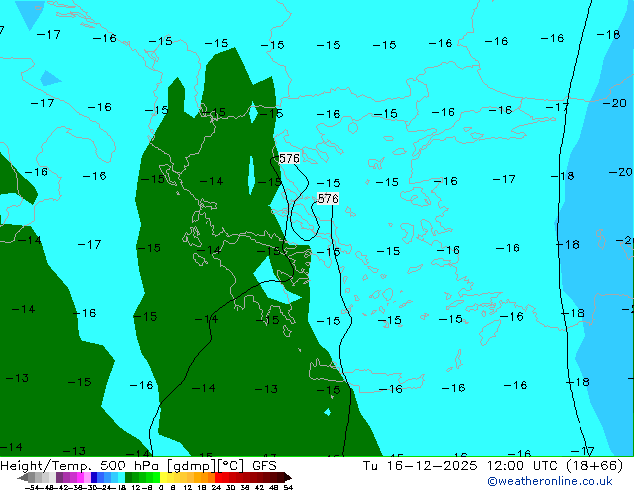Select the bright magenta legend swatch
This screenshot has width=634, height=490.
pos(80,477)
